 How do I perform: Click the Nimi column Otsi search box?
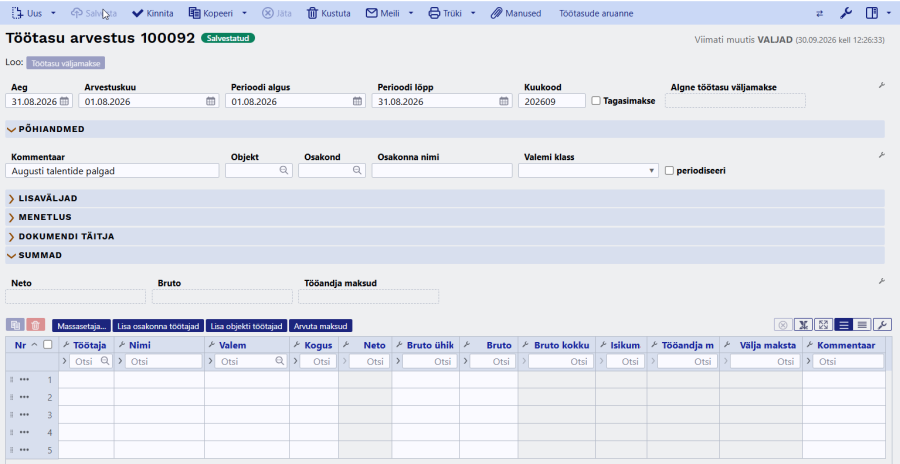[164, 361]
